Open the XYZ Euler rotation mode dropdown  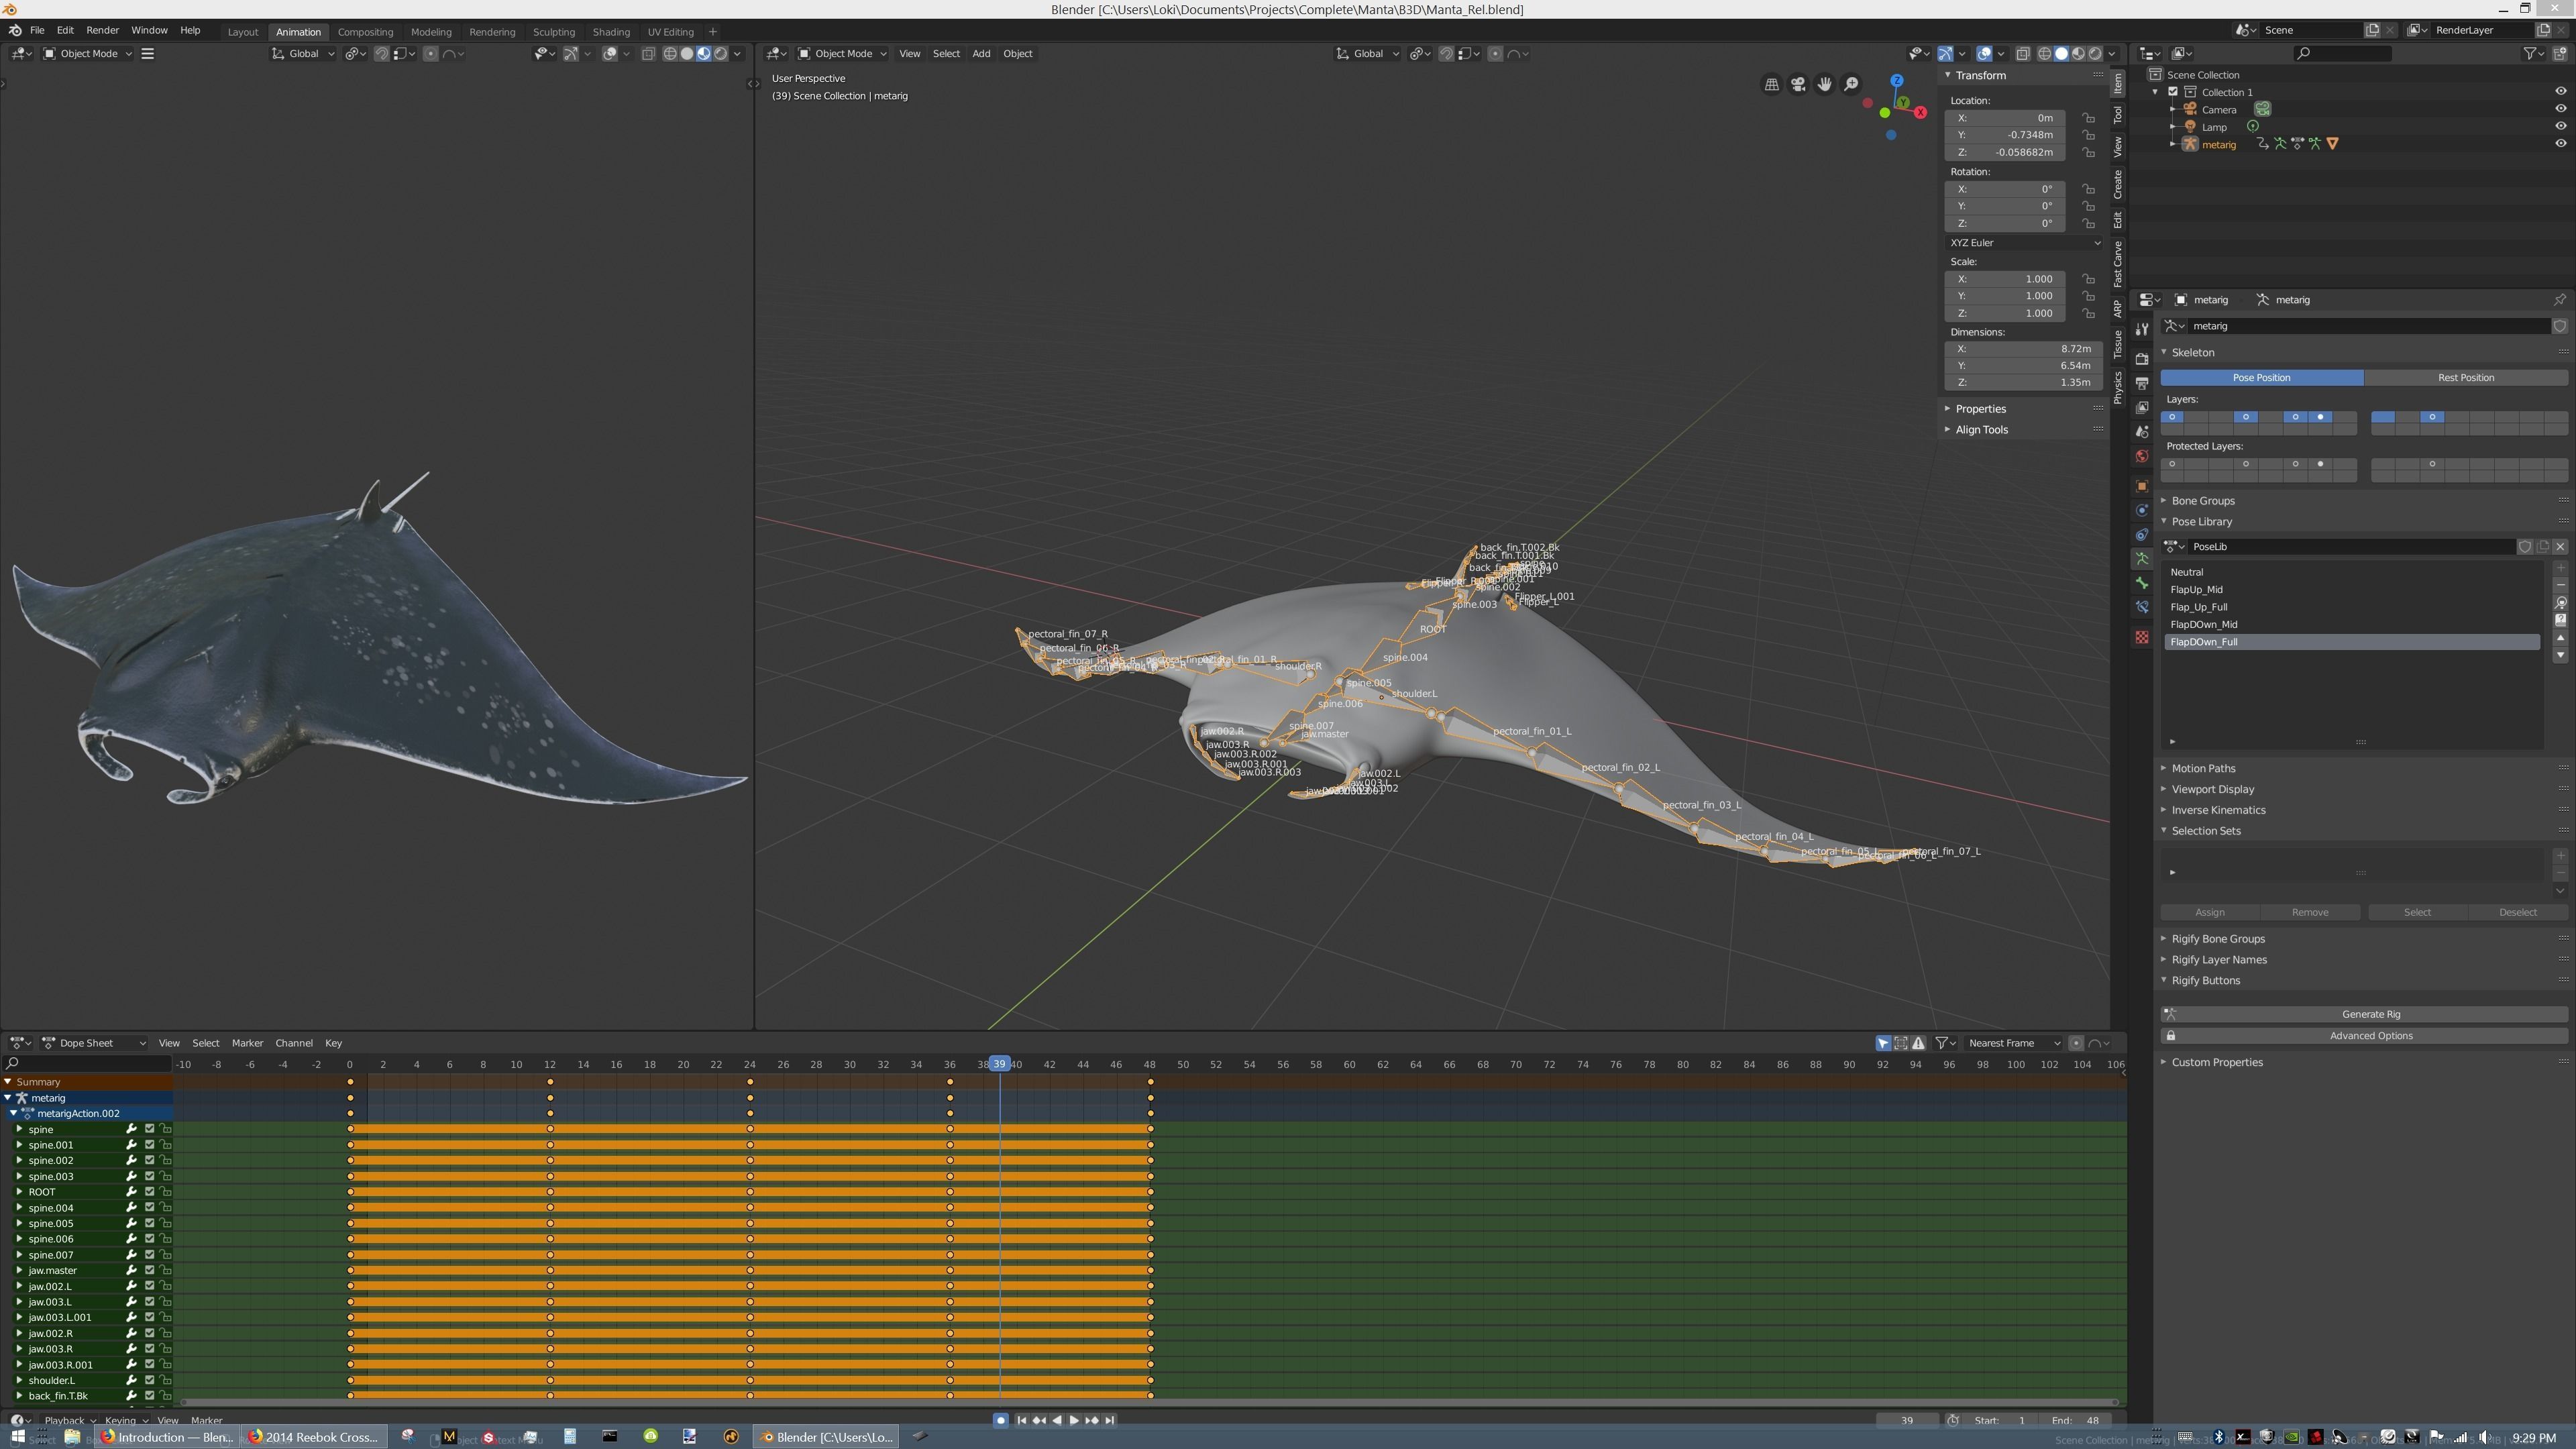(2024, 243)
